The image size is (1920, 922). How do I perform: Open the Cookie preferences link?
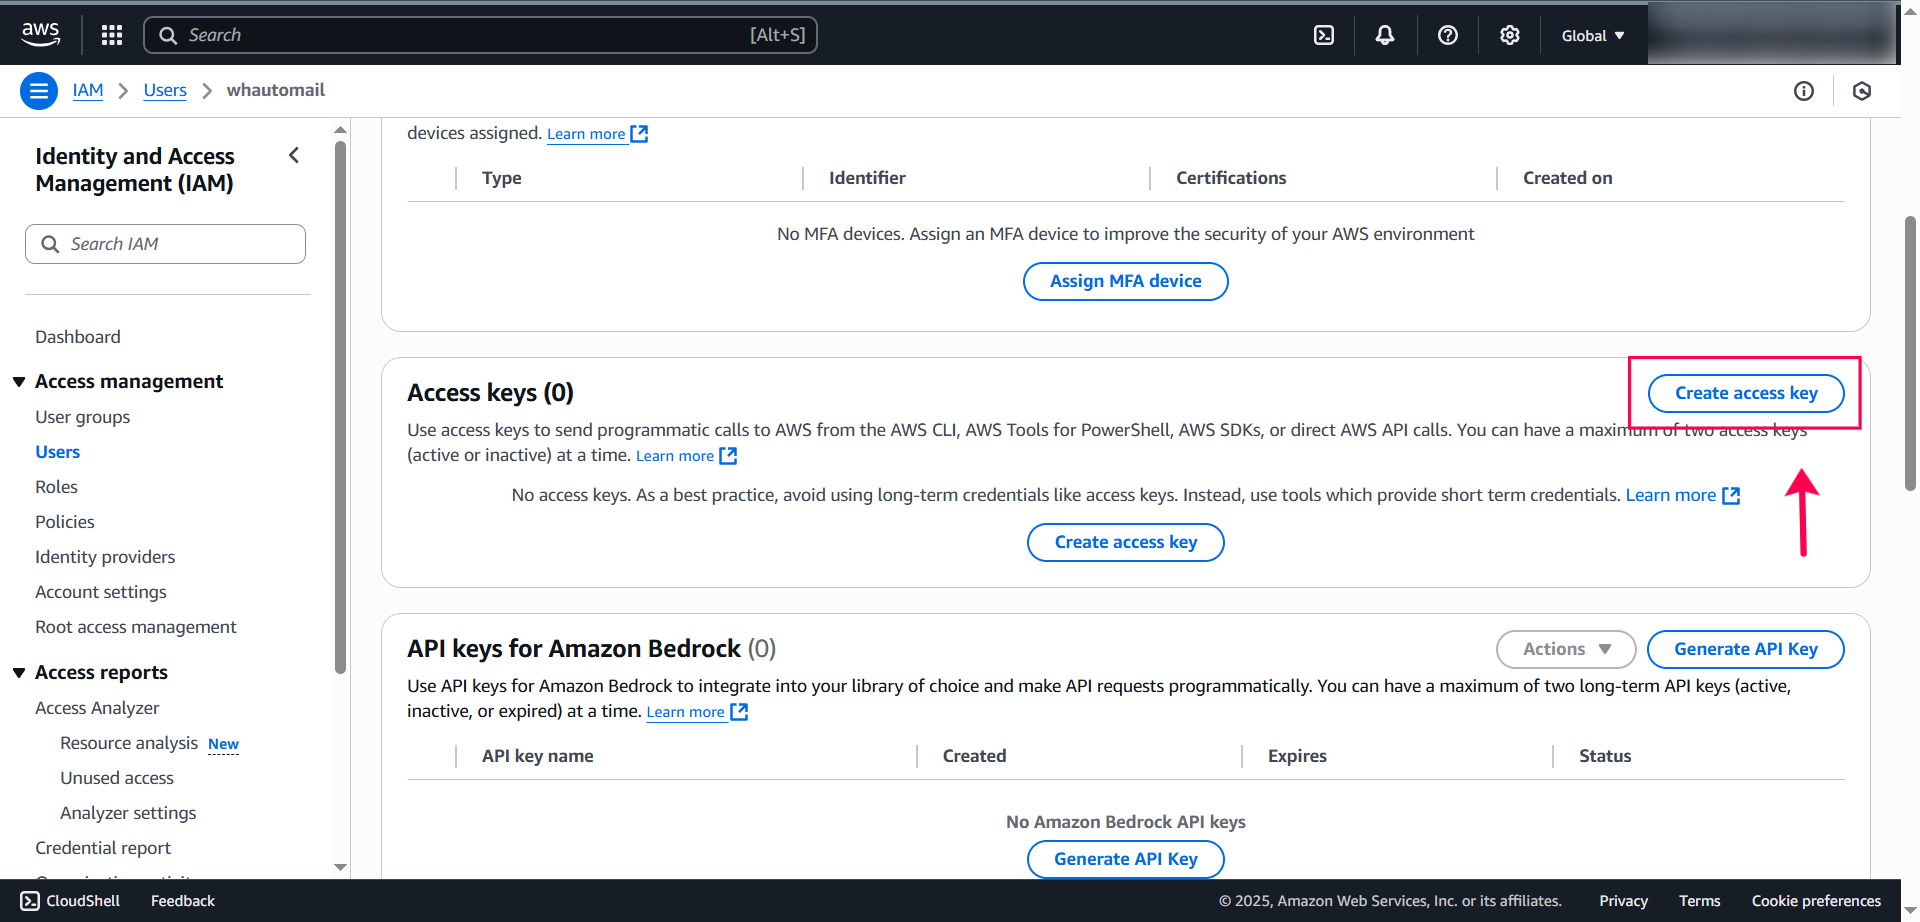[x=1816, y=900]
